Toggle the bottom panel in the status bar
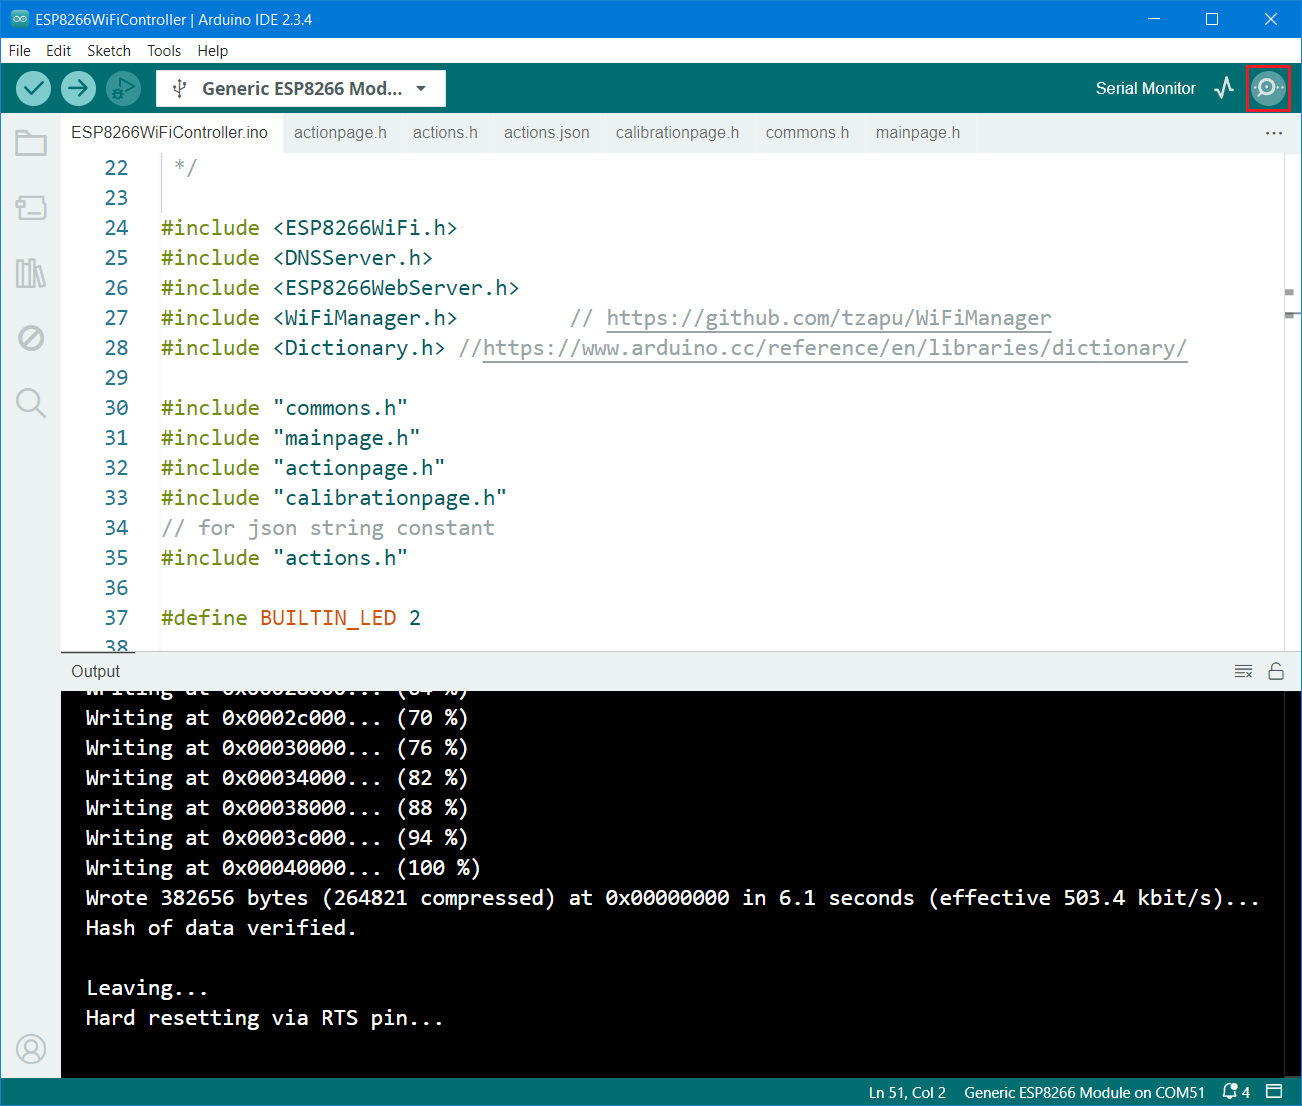This screenshot has height=1106, width=1302. [x=1274, y=1092]
